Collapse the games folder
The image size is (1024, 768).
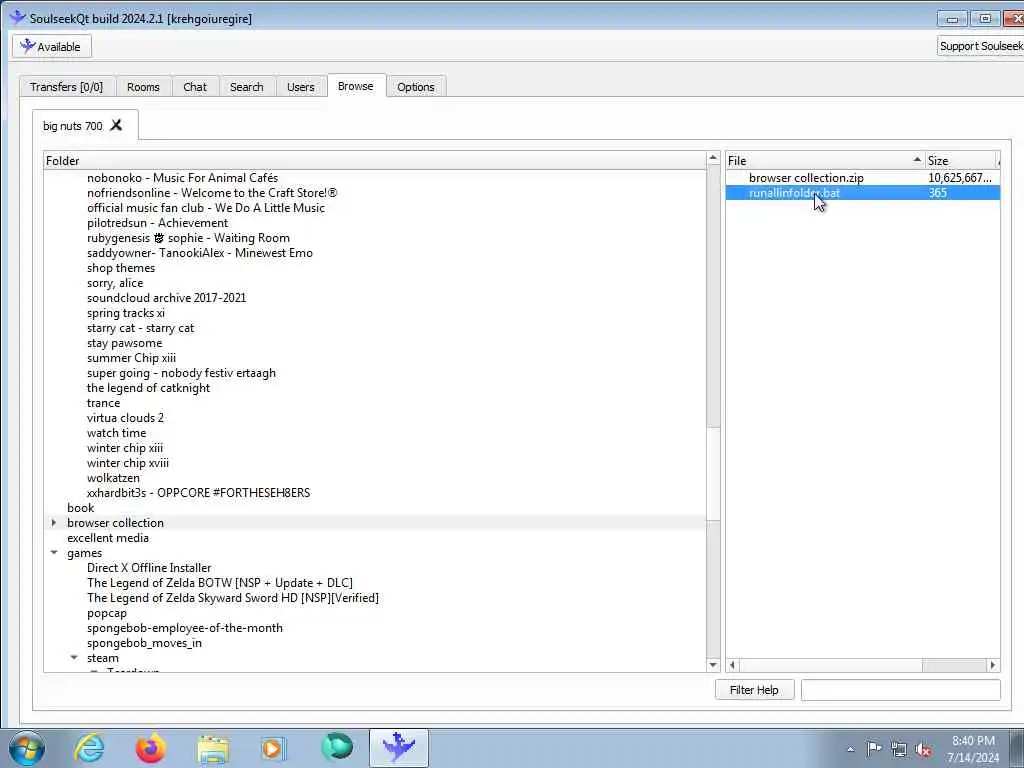coord(54,552)
